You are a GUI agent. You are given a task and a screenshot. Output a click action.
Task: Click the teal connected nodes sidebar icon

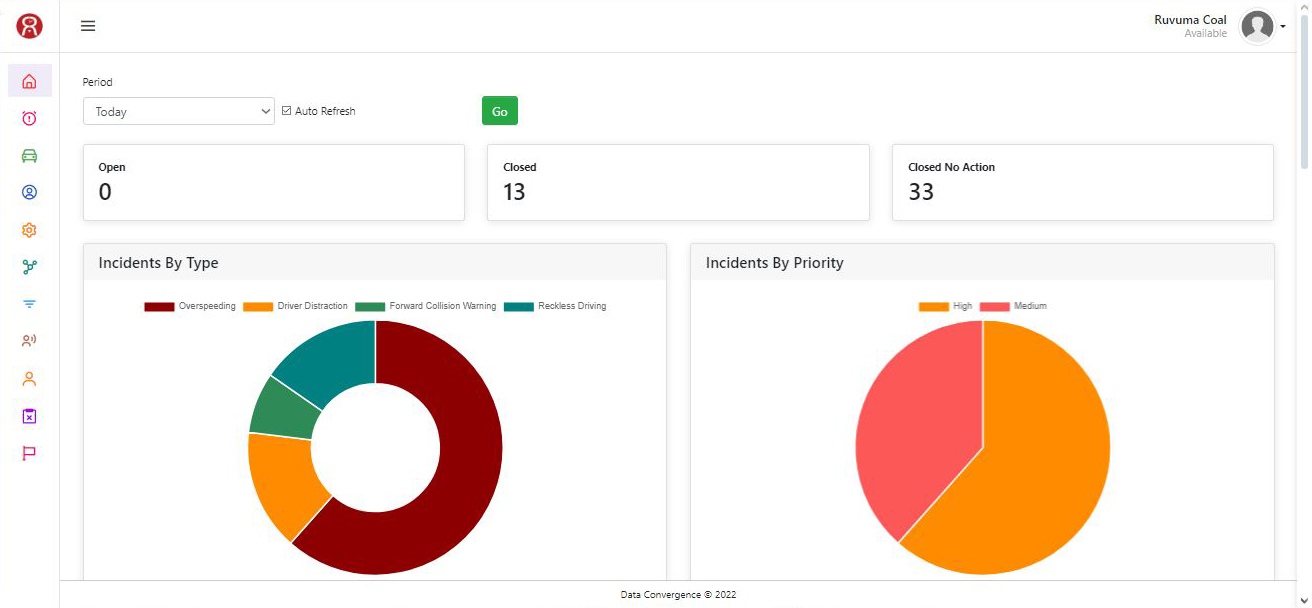[29, 267]
